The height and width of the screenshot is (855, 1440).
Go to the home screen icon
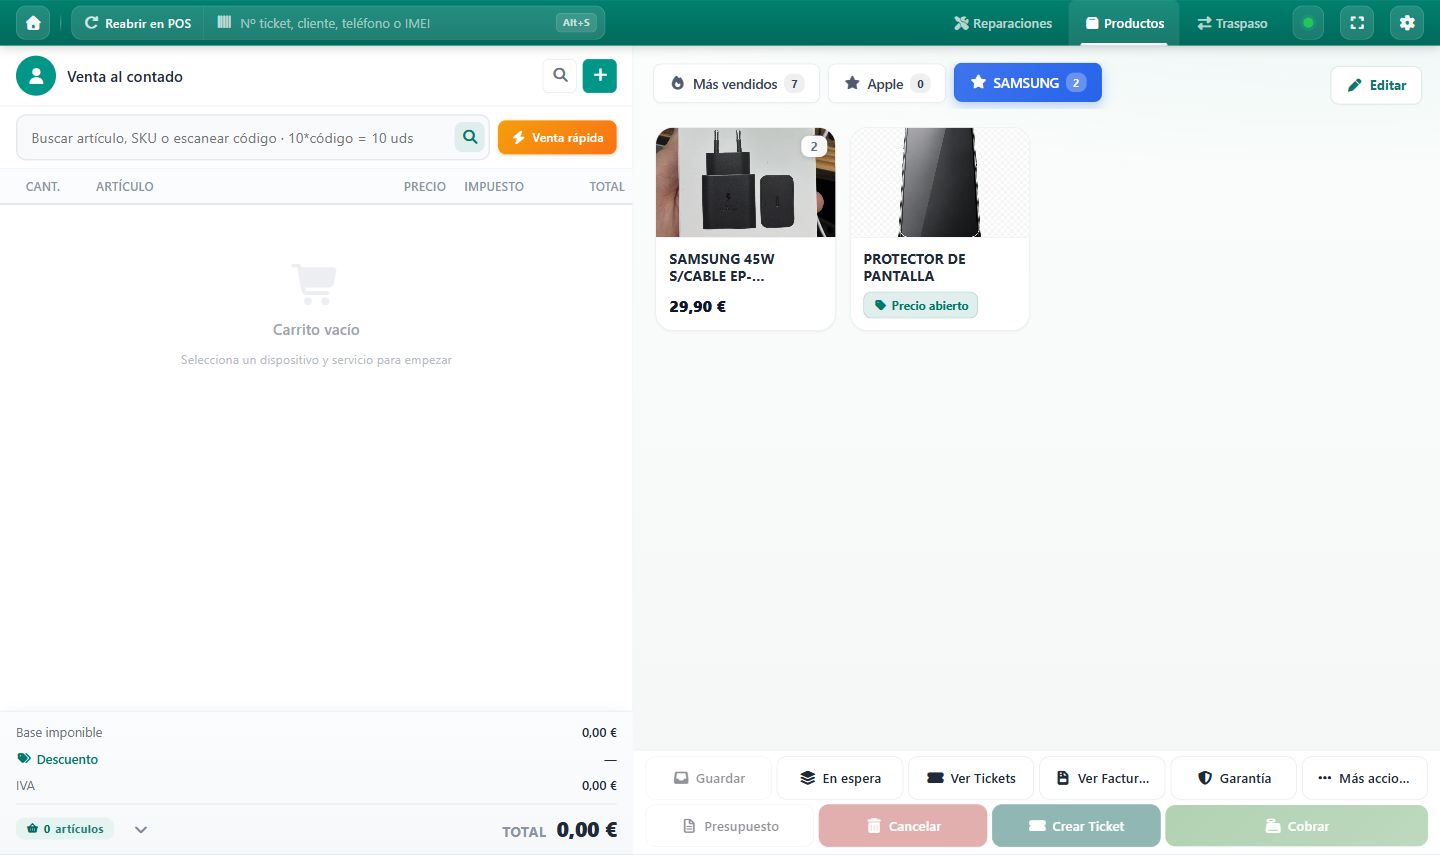click(x=33, y=22)
